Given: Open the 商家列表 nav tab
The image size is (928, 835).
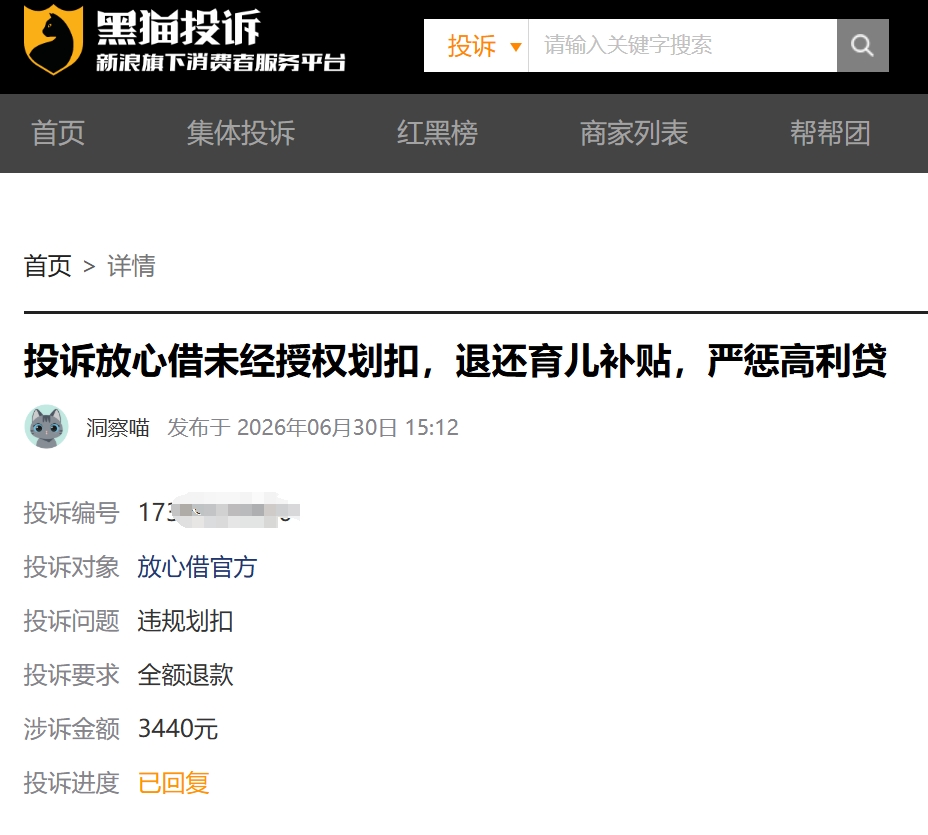Looking at the screenshot, I should [x=634, y=133].
